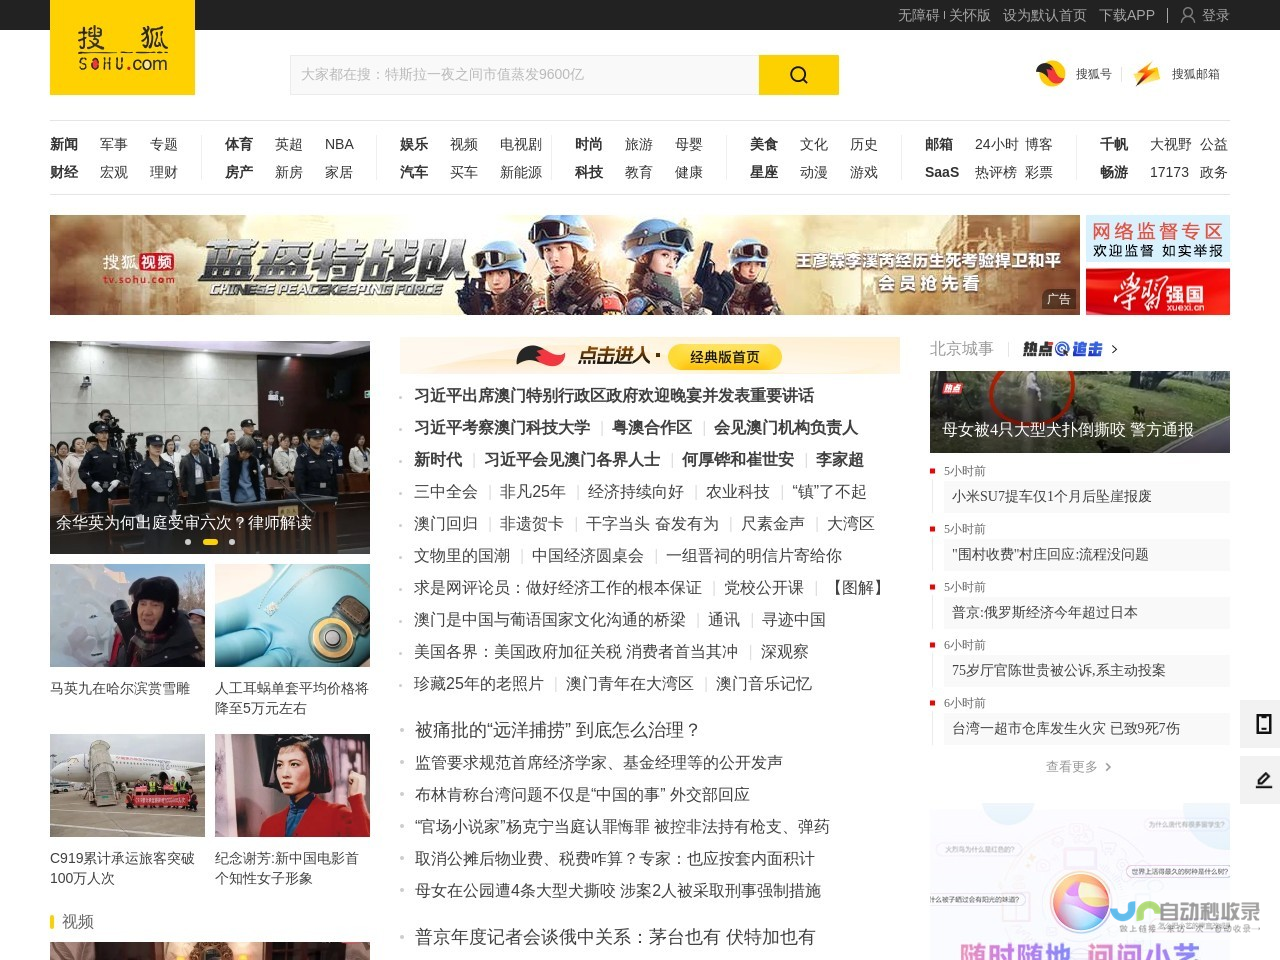
Task: Click the yellow search magnifier button
Action: (x=798, y=75)
